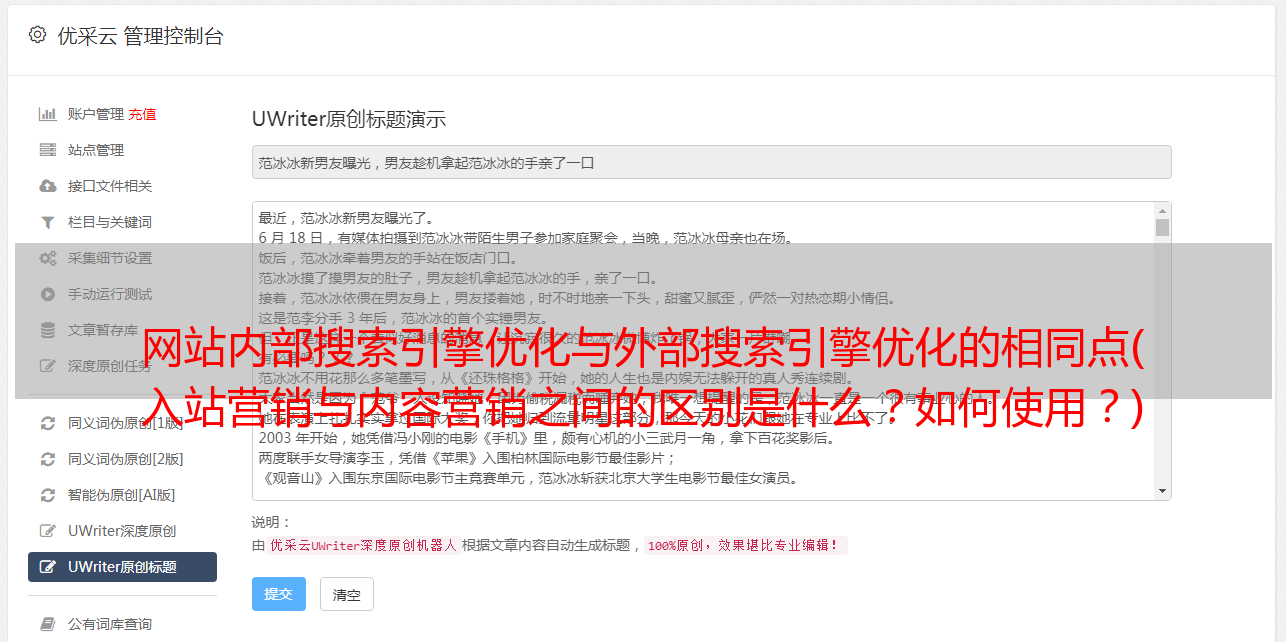
Task: Click the funnel icon for 栏目与关键词
Action: click(x=47, y=222)
